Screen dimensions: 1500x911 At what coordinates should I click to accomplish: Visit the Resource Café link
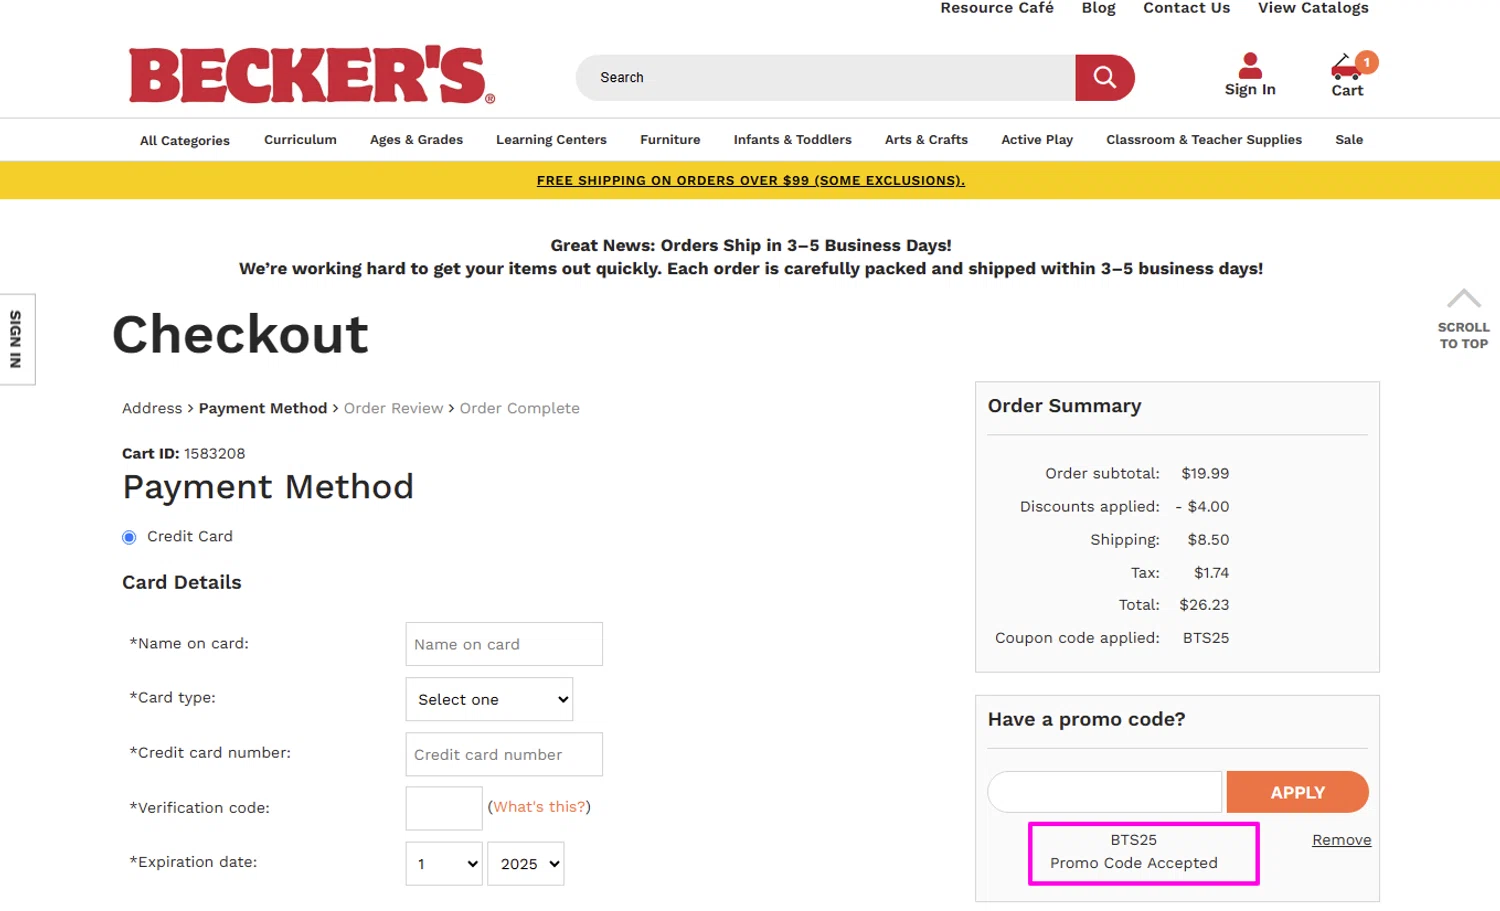tap(997, 8)
